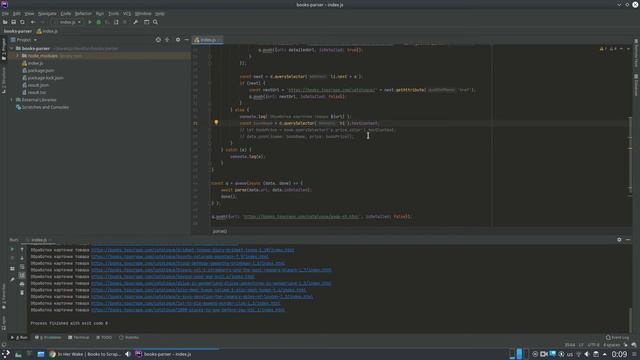Click the Chrome 'In Her Wake' taskbar entry

pyautogui.click(x=85, y=354)
